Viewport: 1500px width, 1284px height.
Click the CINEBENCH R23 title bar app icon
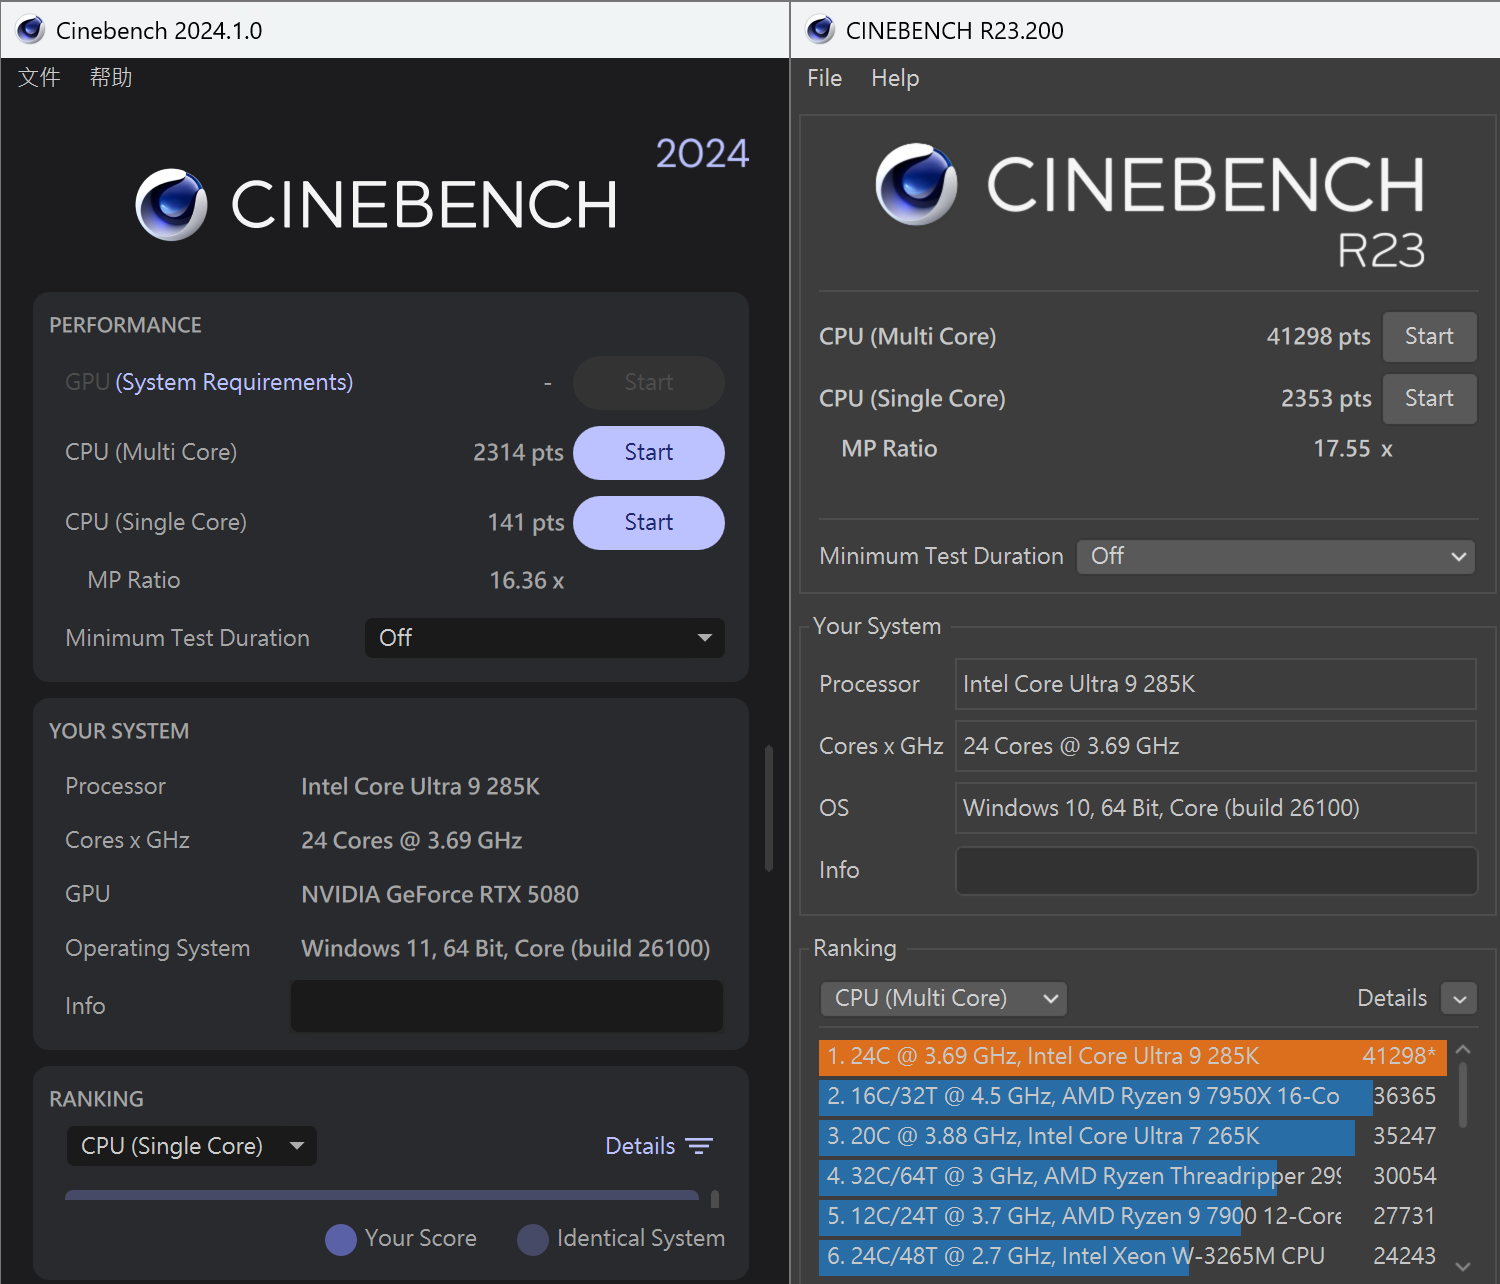(820, 30)
